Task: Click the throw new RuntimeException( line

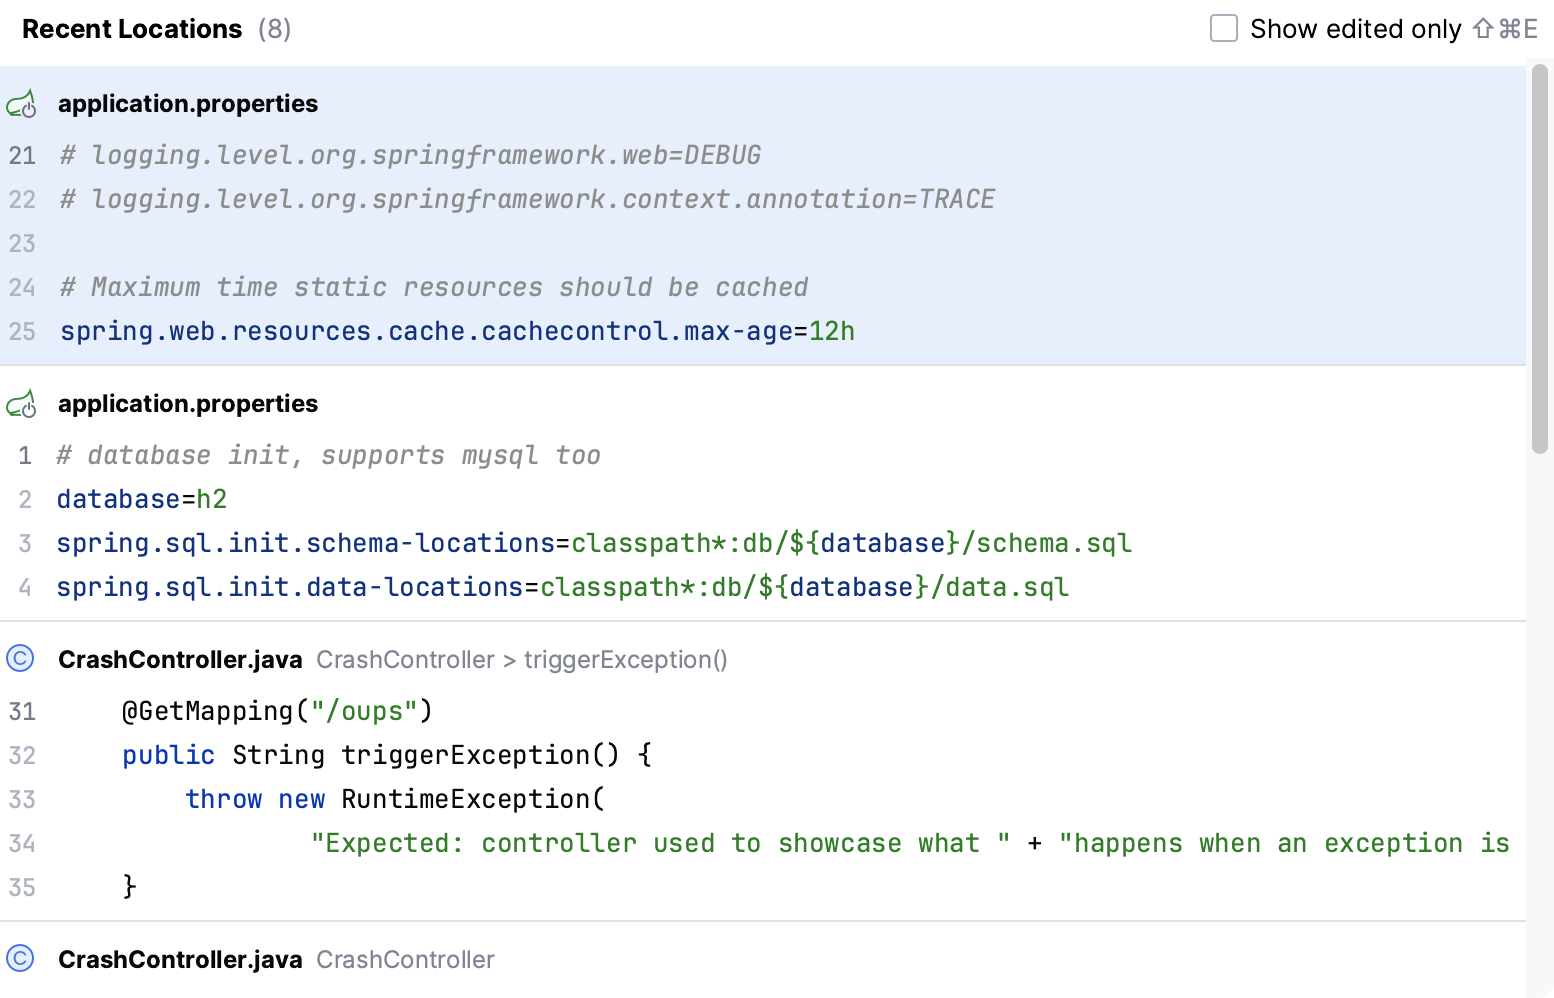Action: coord(395,800)
